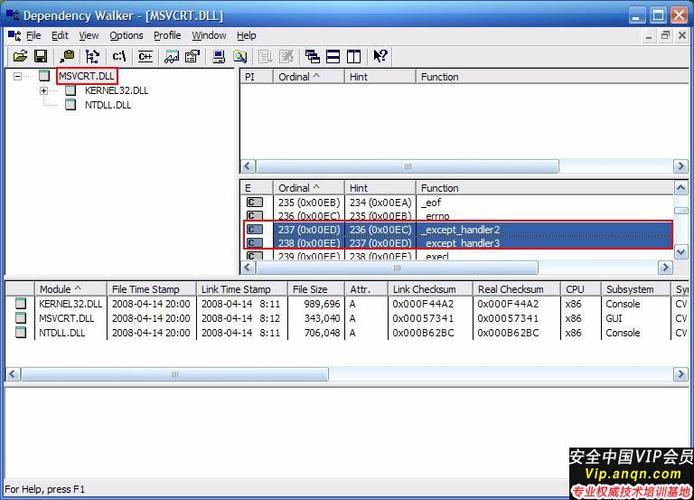Sort modules by File Time Stamp header
This screenshot has height=500, width=694.
151,289
